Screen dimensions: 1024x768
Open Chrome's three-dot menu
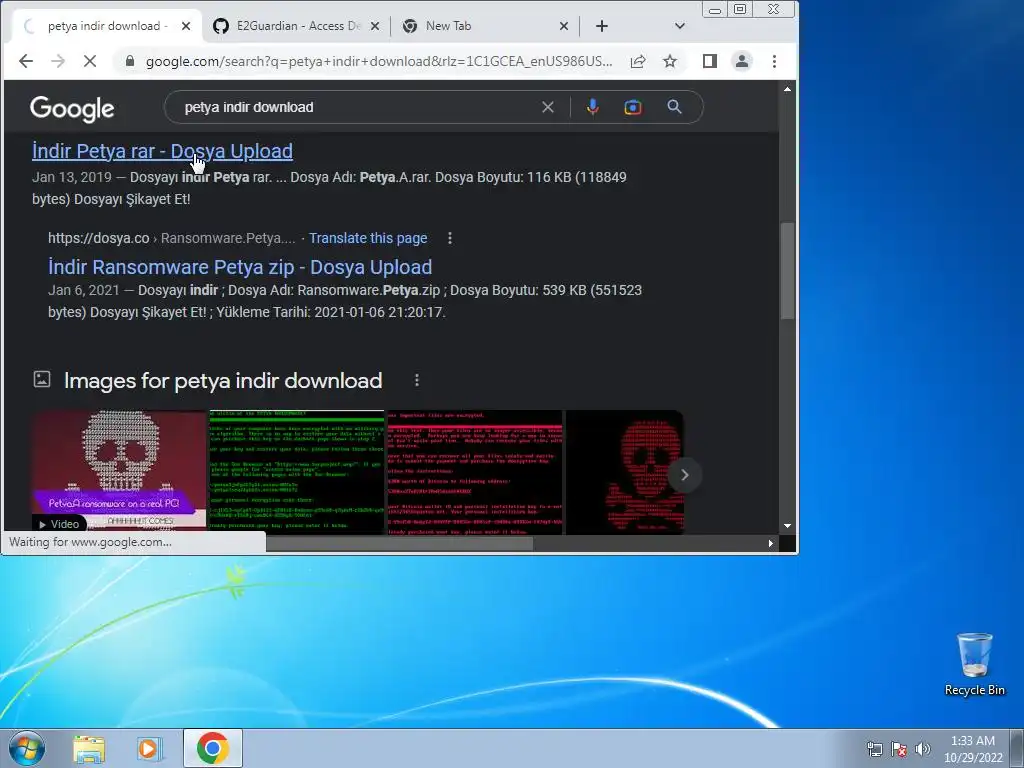click(x=775, y=61)
